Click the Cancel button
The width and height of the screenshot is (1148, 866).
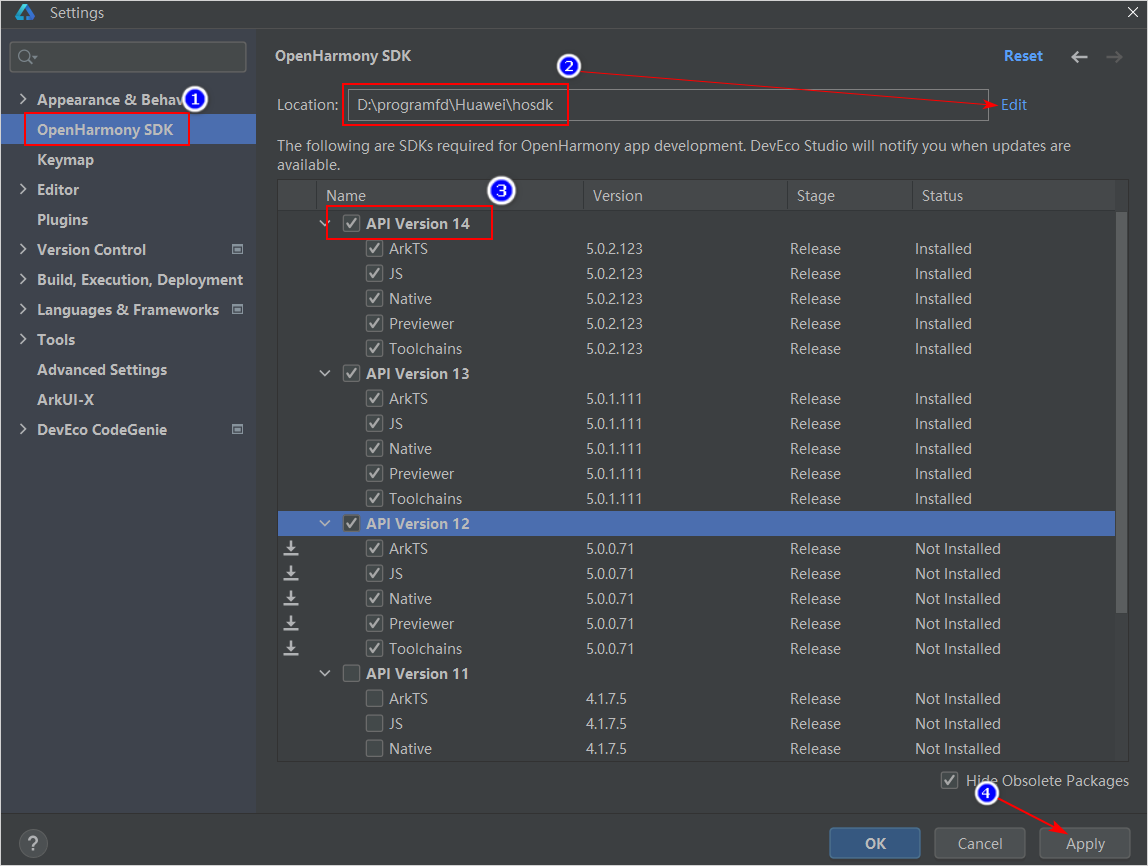tap(980, 843)
